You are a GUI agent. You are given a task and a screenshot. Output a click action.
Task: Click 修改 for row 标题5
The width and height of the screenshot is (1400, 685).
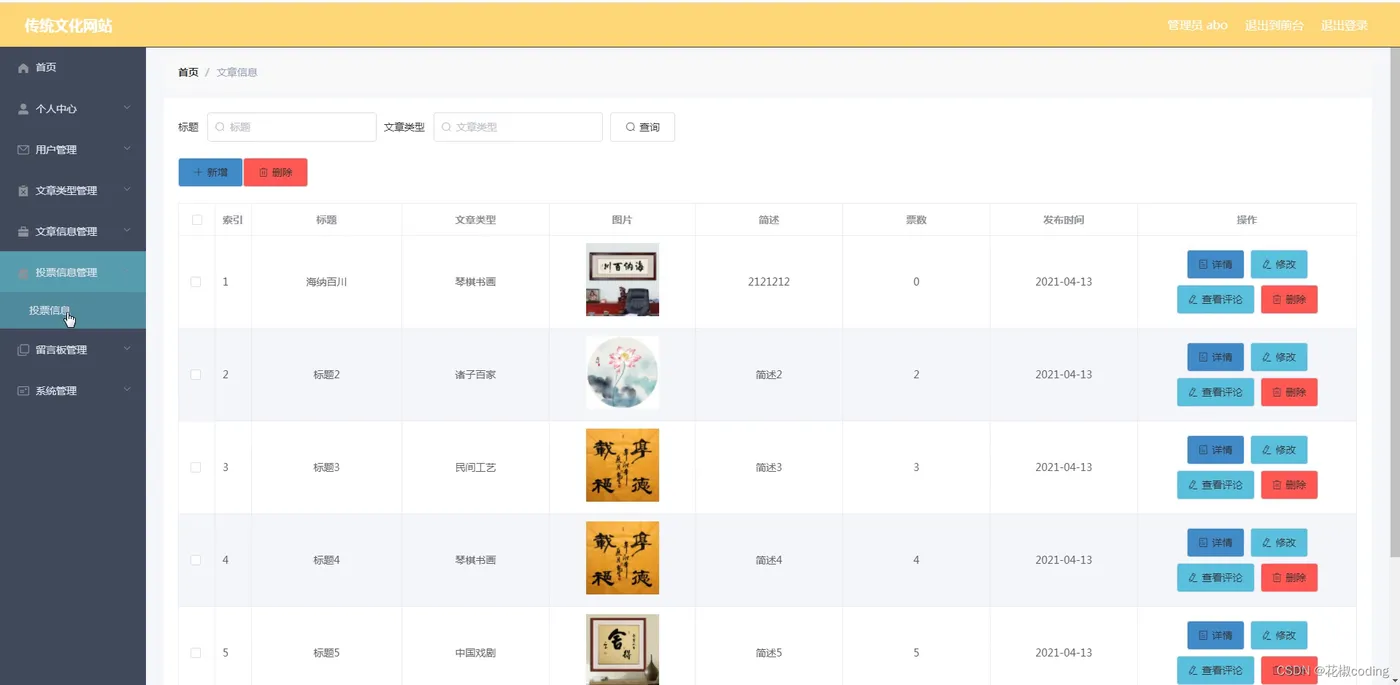pyautogui.click(x=1279, y=635)
